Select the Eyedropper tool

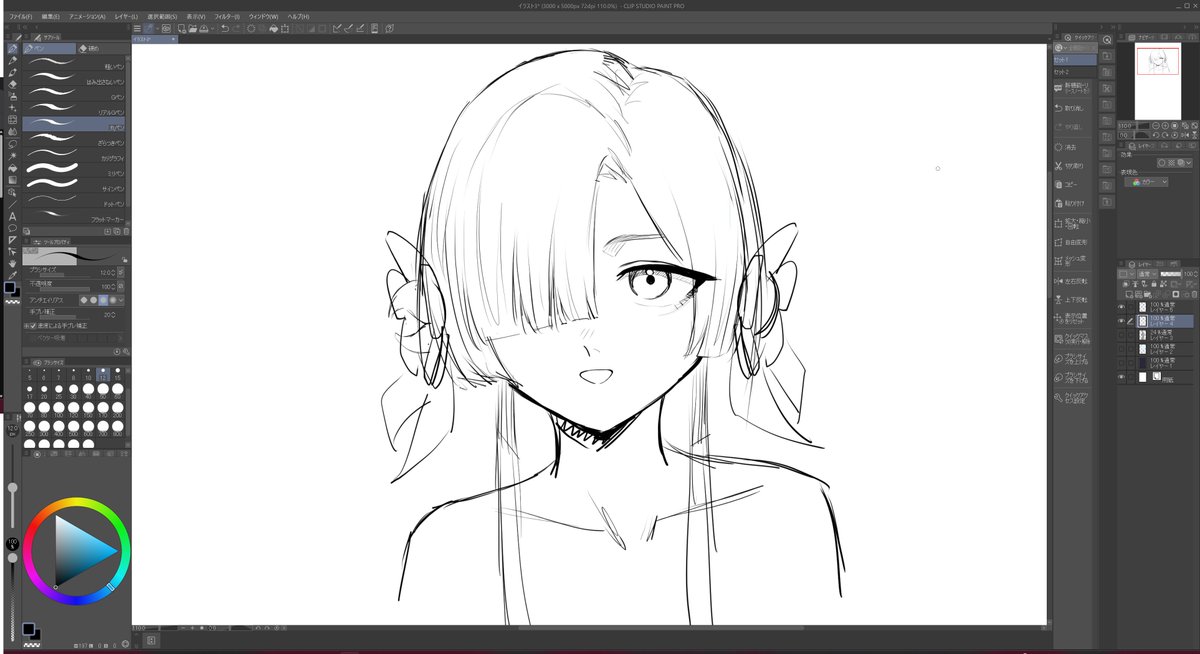(x=12, y=275)
